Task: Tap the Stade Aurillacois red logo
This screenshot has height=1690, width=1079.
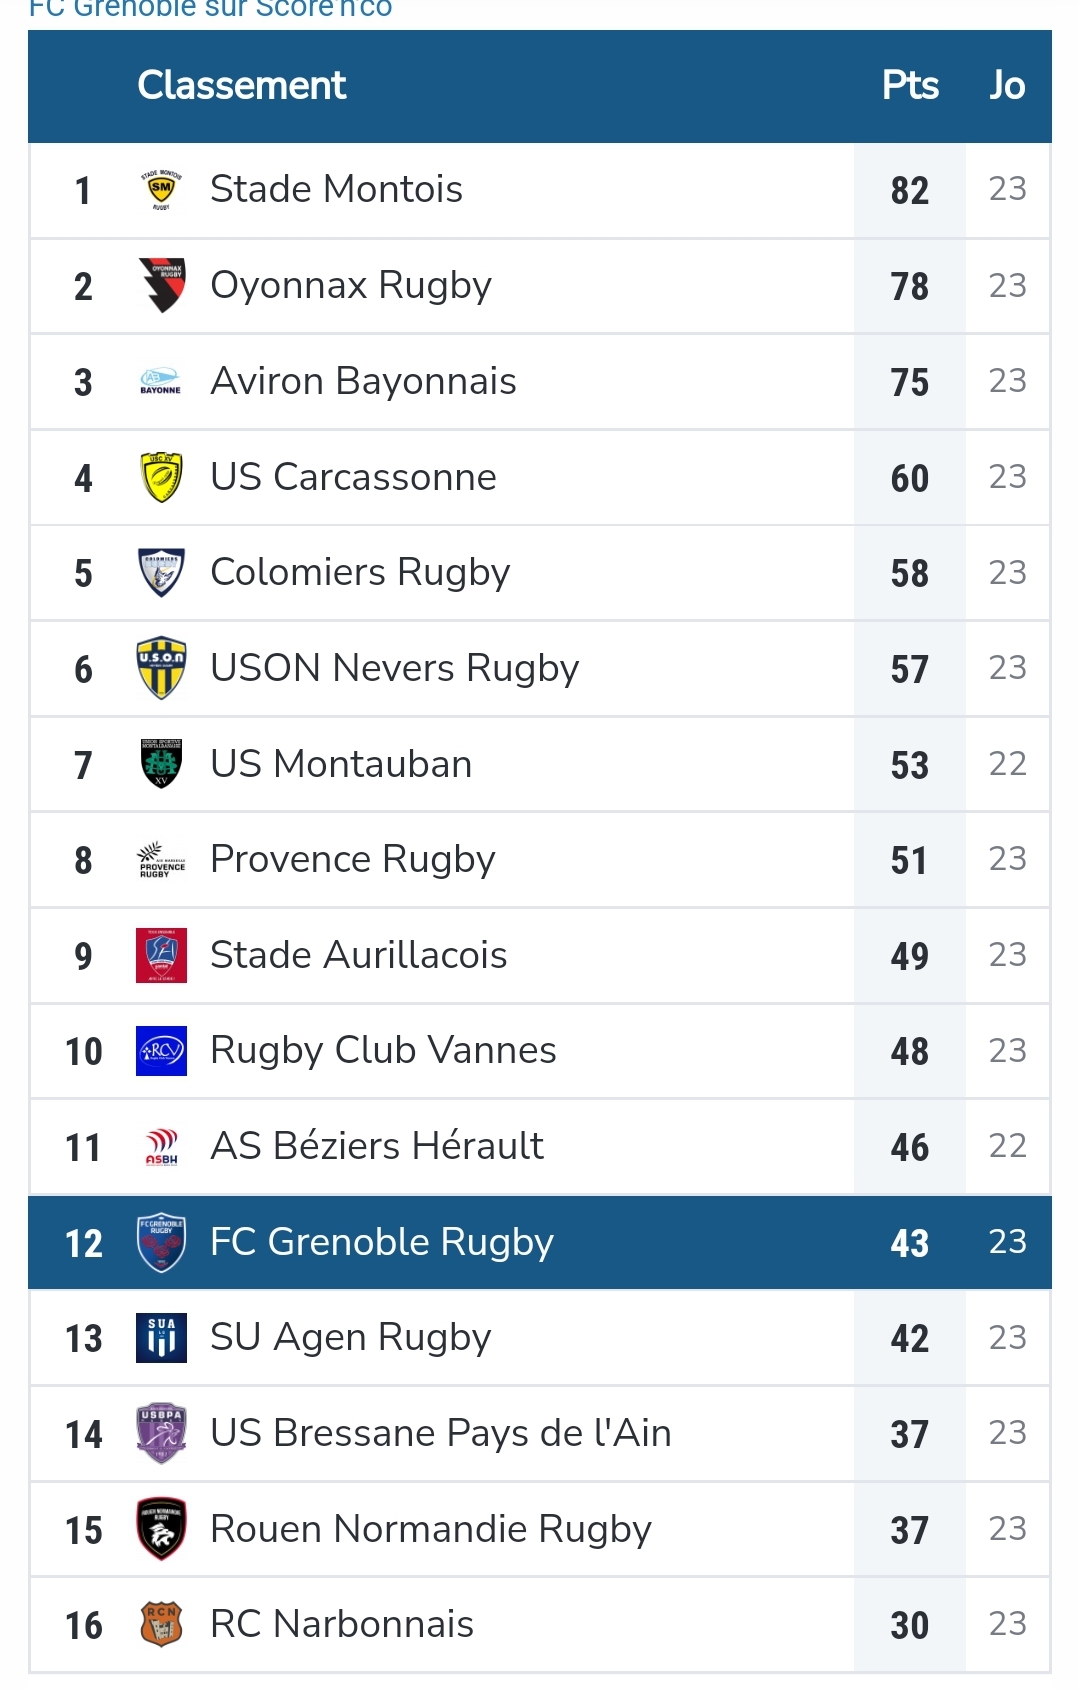Action: (161, 955)
